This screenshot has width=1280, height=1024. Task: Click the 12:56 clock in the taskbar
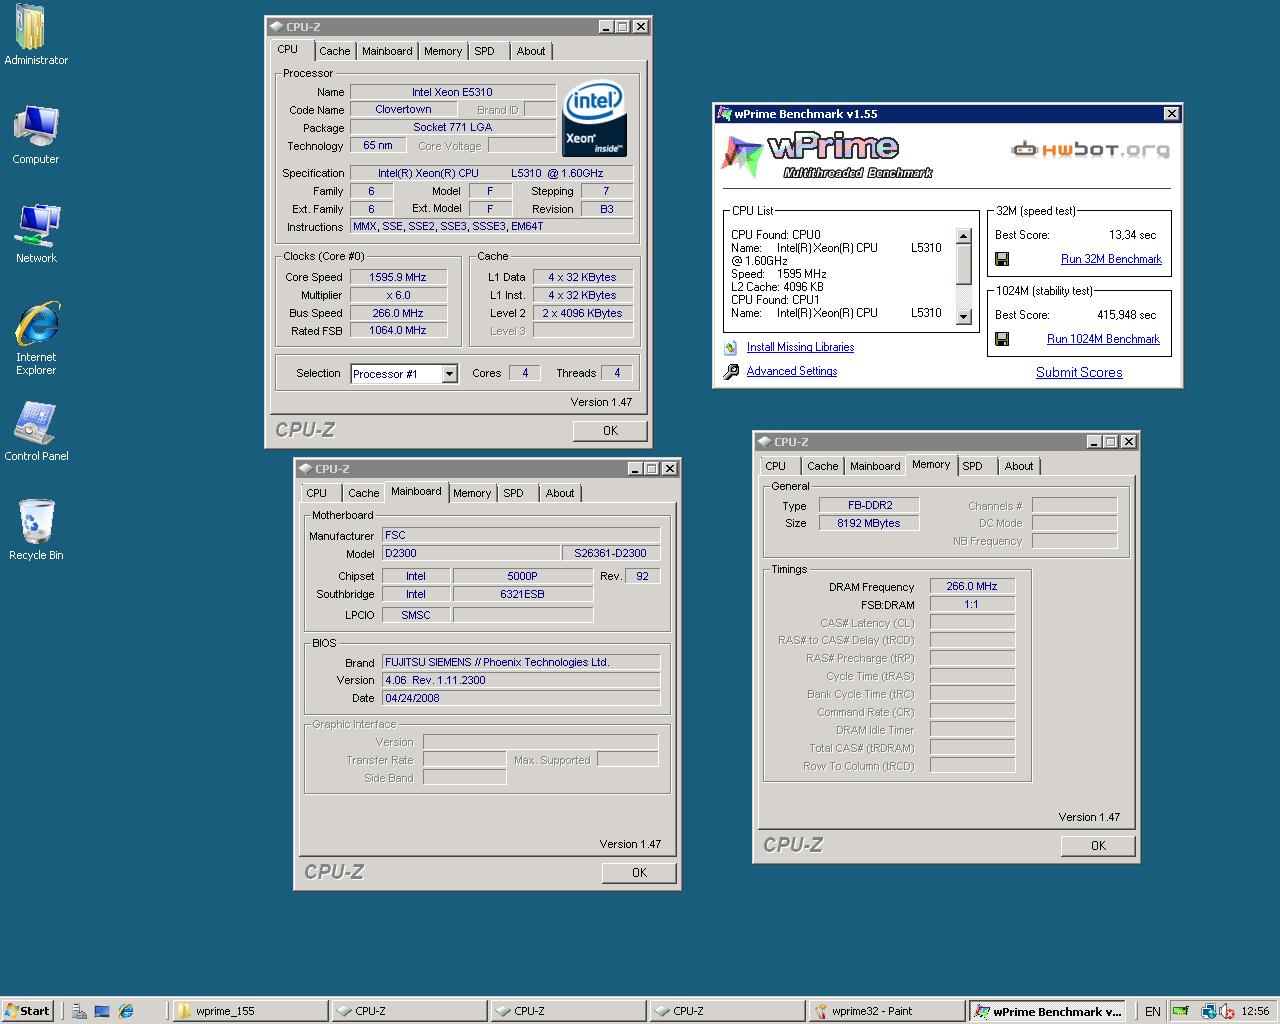[1254, 1011]
